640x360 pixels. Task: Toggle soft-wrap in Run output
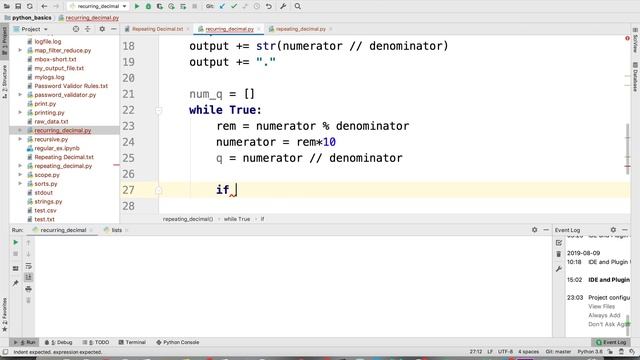28,266
